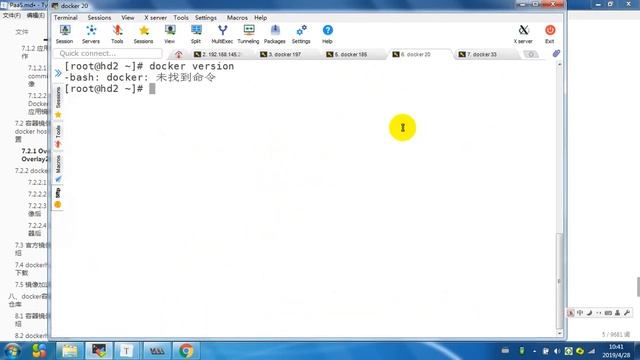Open the Tools toolbar icon

pos(117,34)
